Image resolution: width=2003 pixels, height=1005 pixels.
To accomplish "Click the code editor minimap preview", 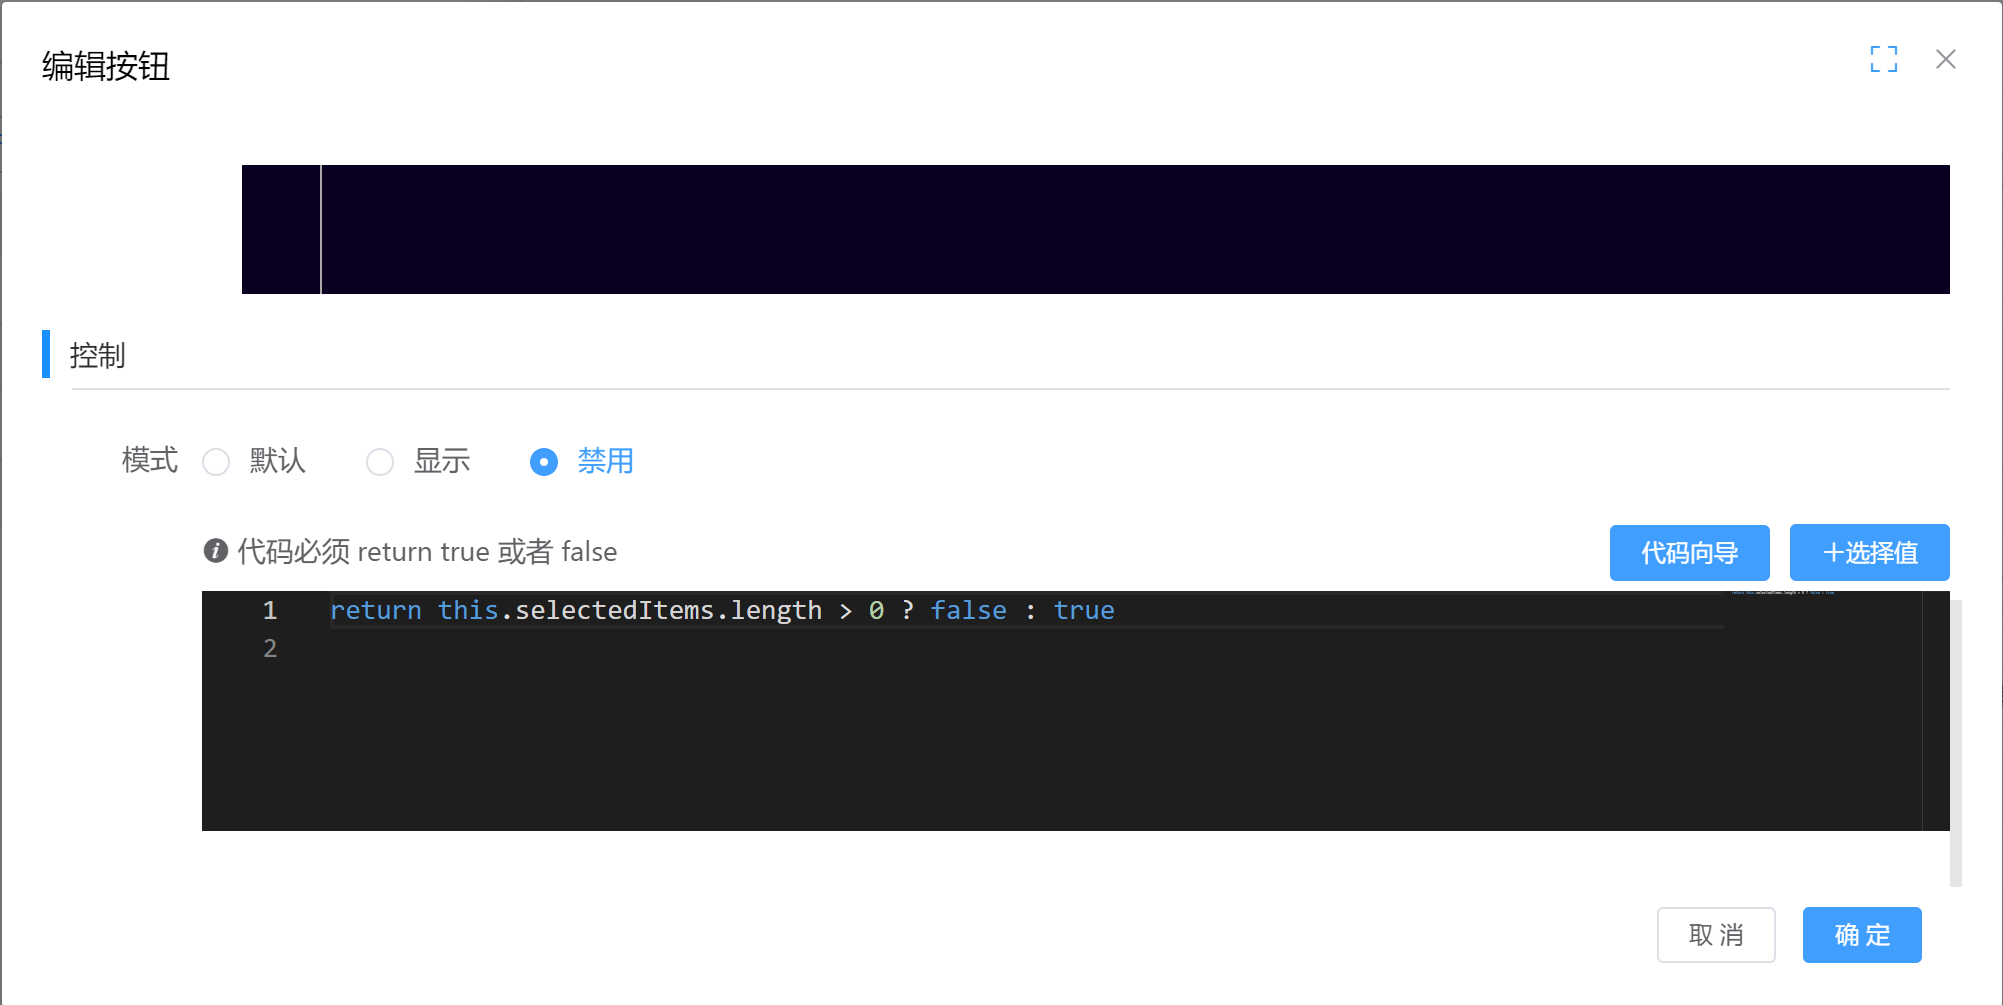I will (x=1782, y=594).
